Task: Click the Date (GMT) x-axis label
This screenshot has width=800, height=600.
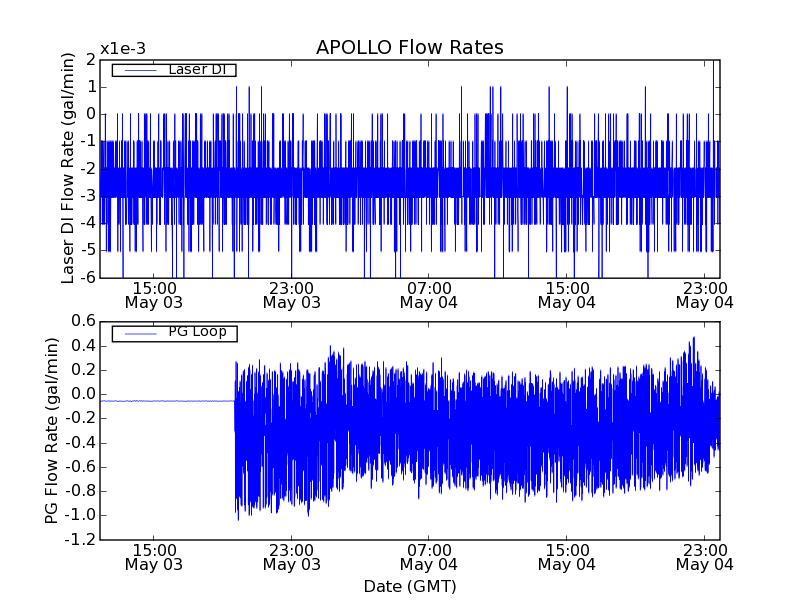Action: [x=409, y=585]
